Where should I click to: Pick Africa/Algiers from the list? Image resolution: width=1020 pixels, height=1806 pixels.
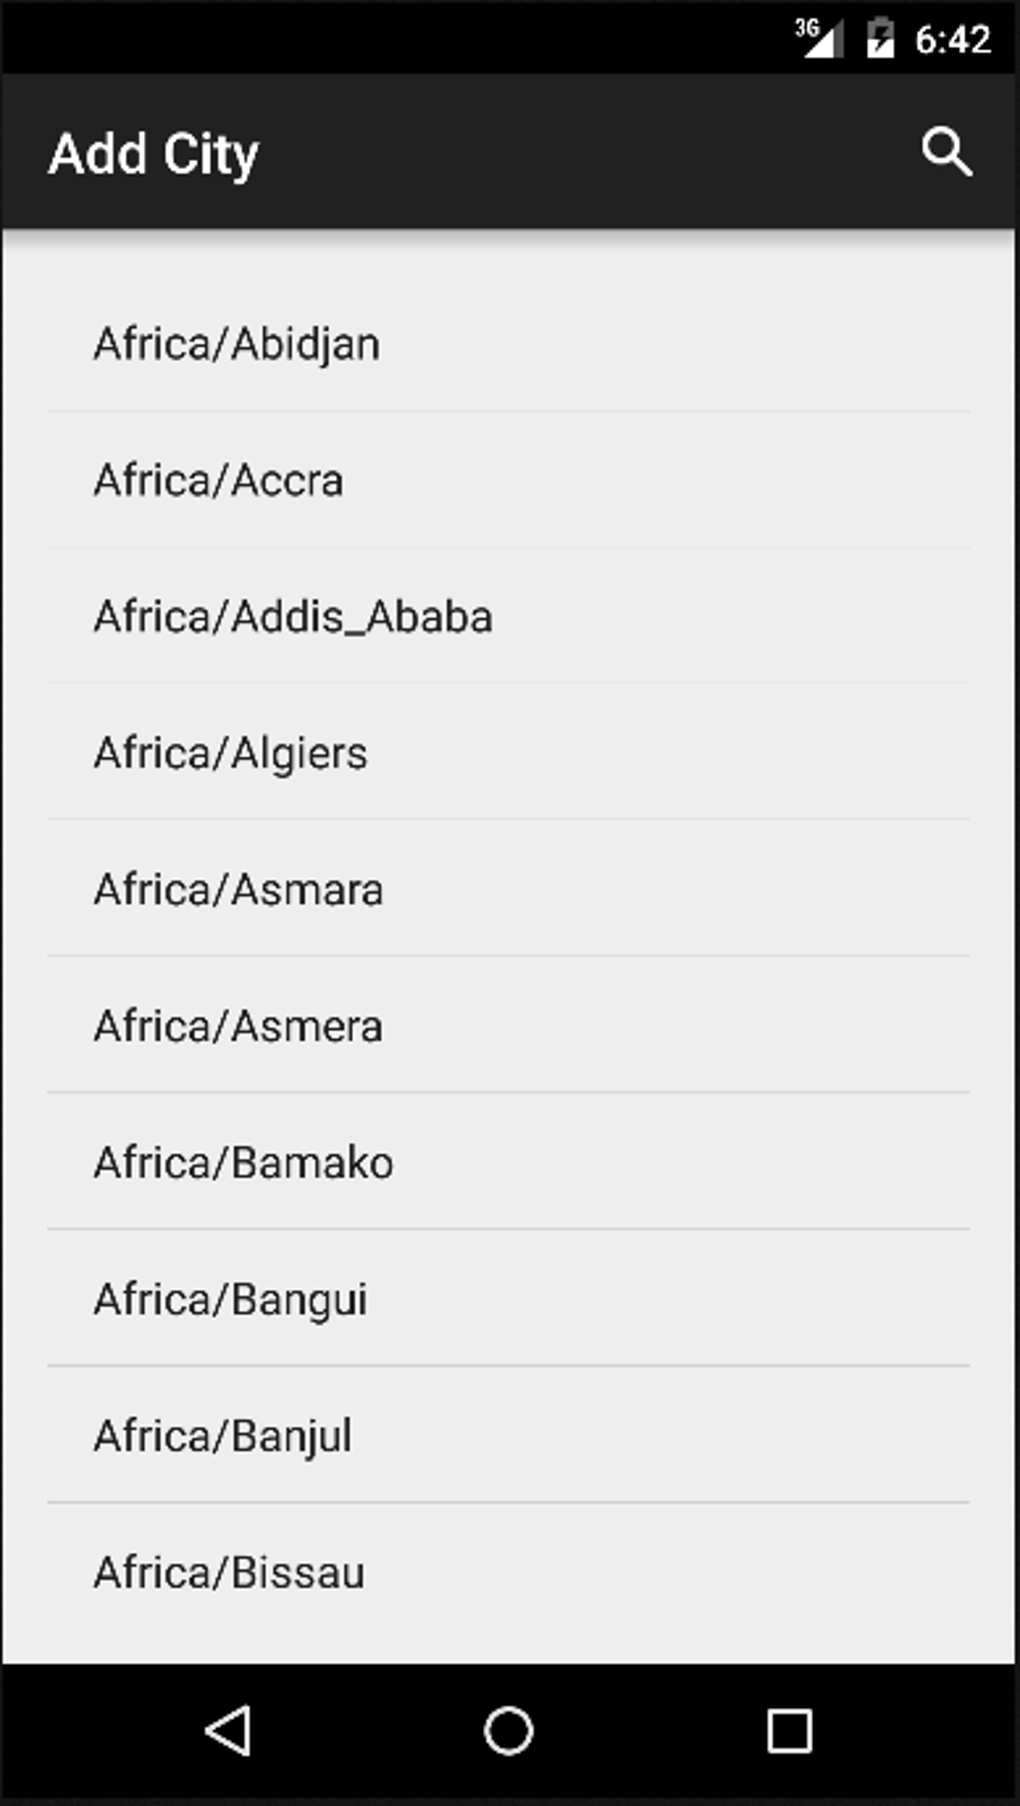231,753
